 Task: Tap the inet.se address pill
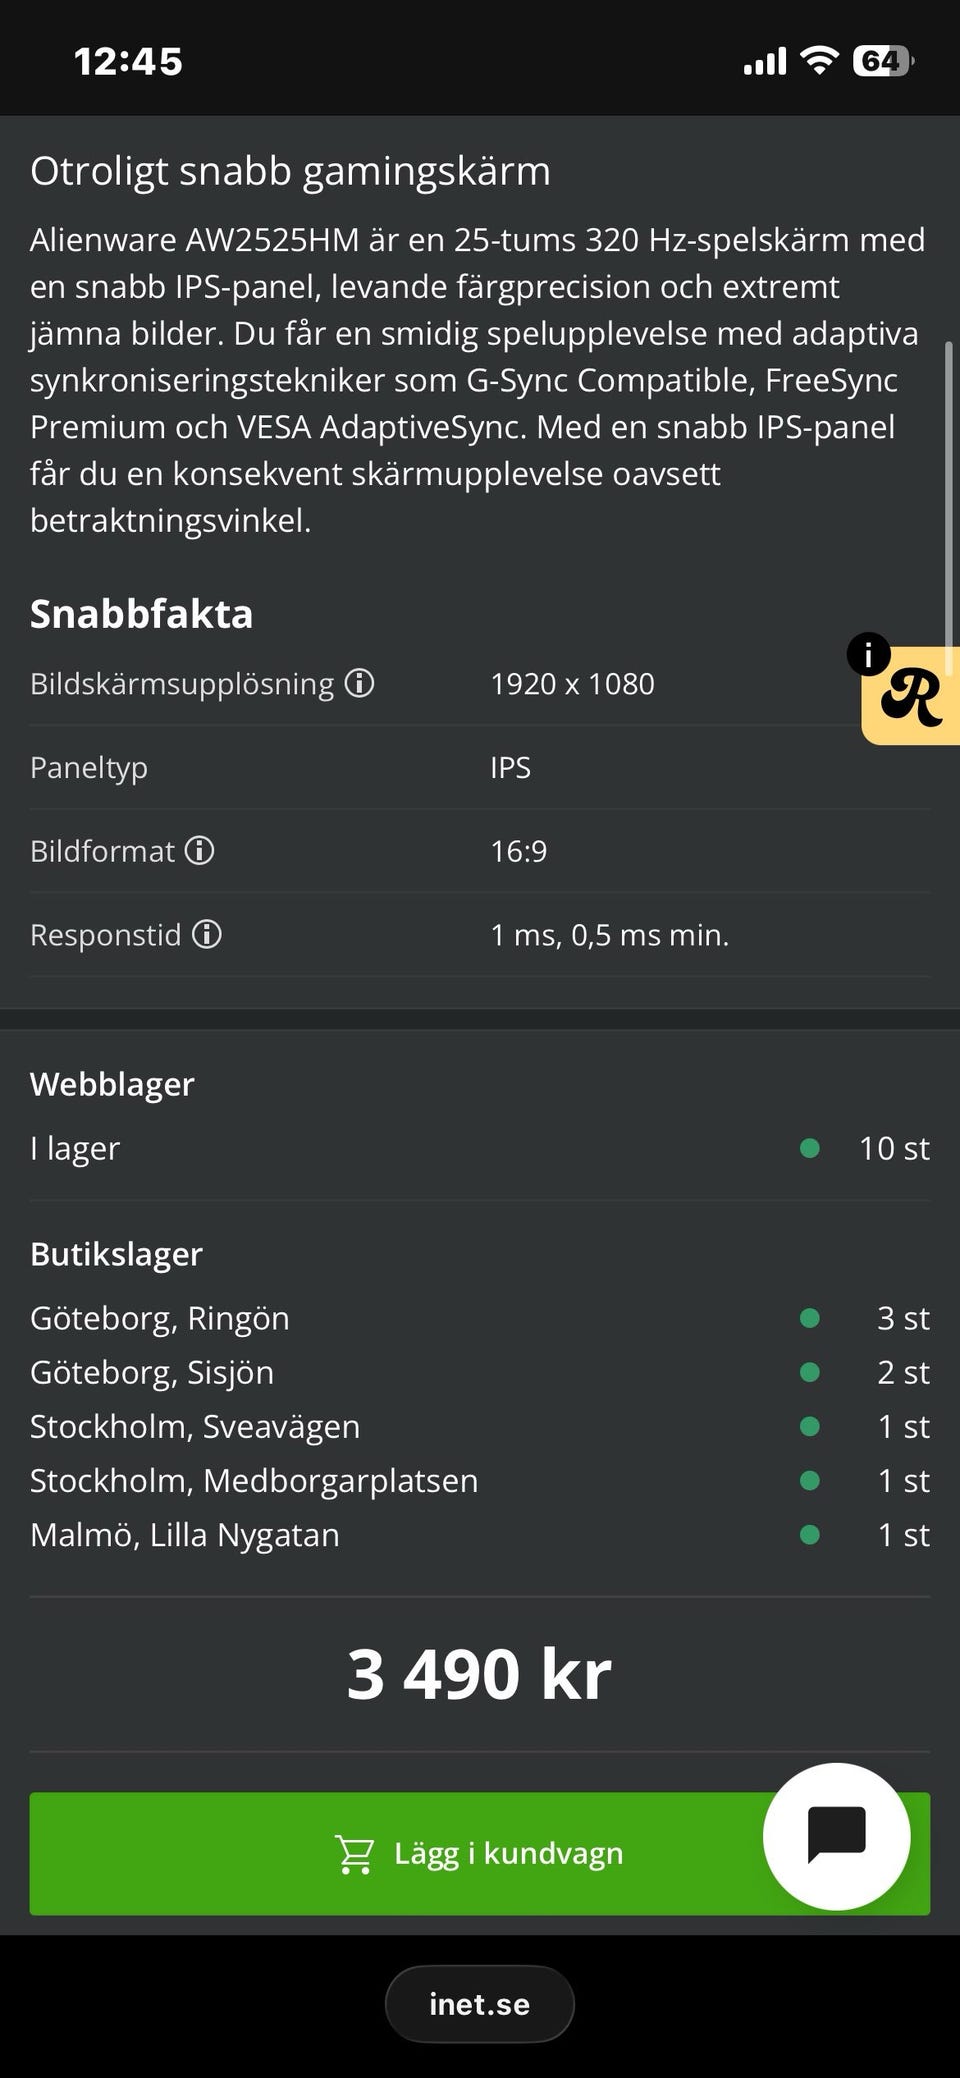coord(480,2004)
